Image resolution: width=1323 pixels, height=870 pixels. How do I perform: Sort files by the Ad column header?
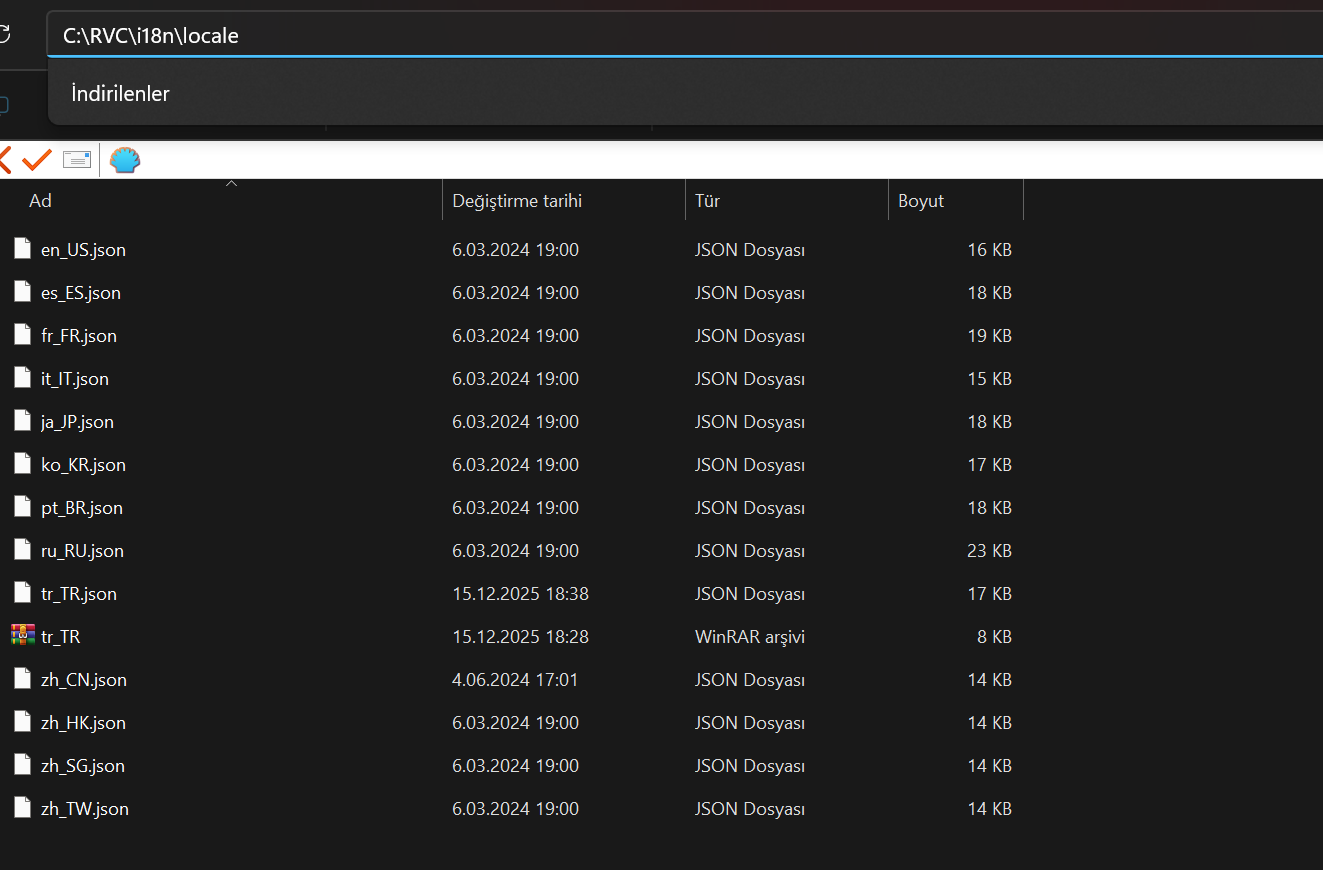pyautogui.click(x=40, y=201)
